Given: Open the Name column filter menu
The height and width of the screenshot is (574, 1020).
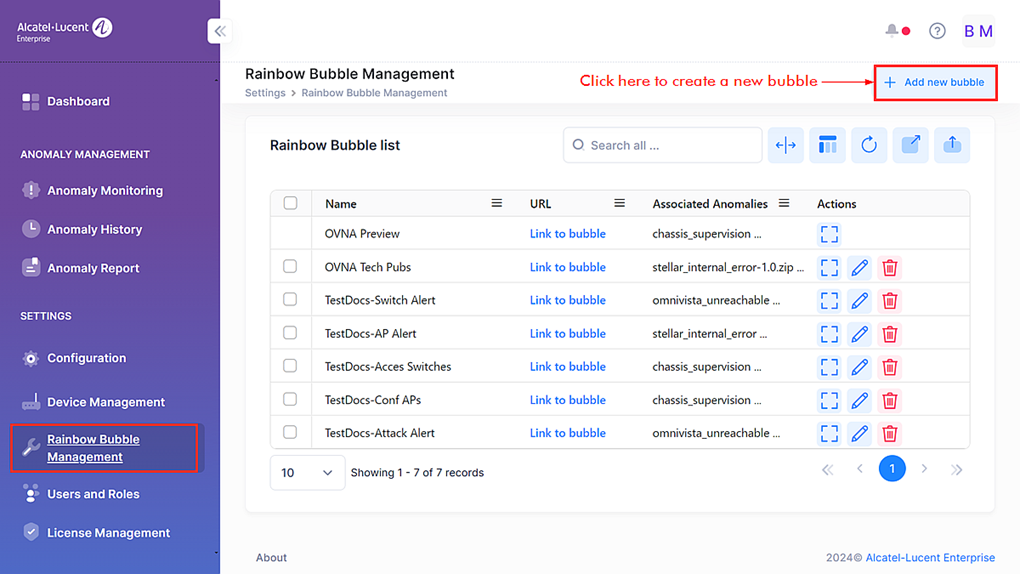Looking at the screenshot, I should click(496, 203).
